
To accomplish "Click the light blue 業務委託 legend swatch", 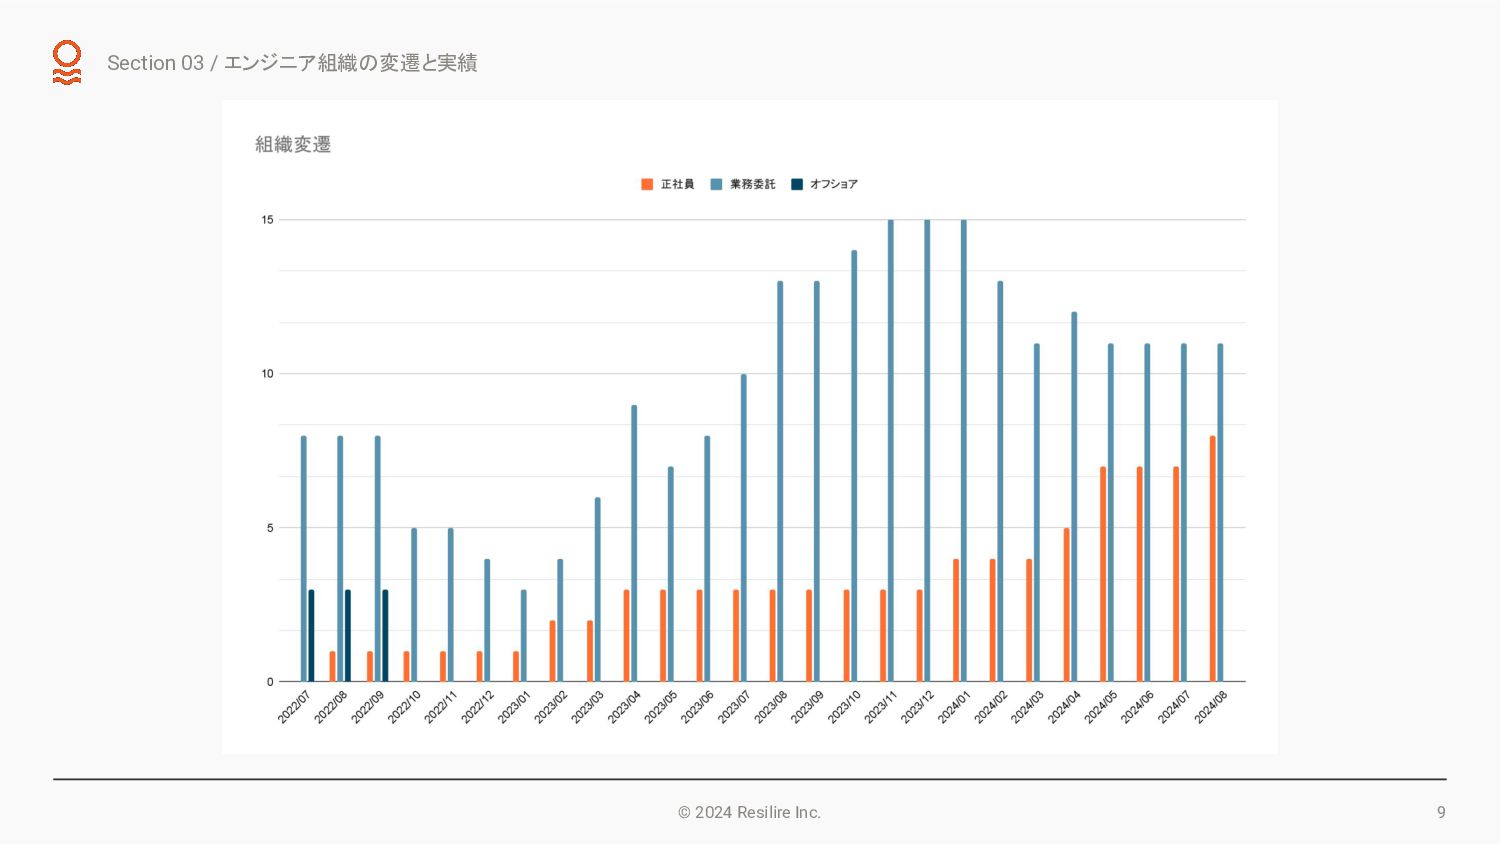I will pos(716,184).
